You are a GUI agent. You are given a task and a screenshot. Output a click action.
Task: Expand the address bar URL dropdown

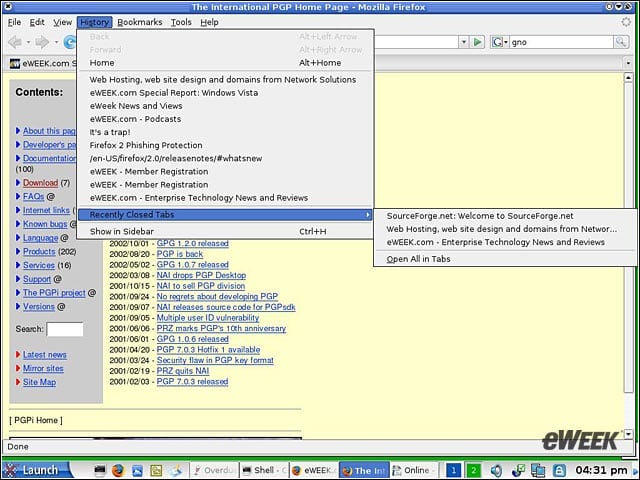coord(463,42)
